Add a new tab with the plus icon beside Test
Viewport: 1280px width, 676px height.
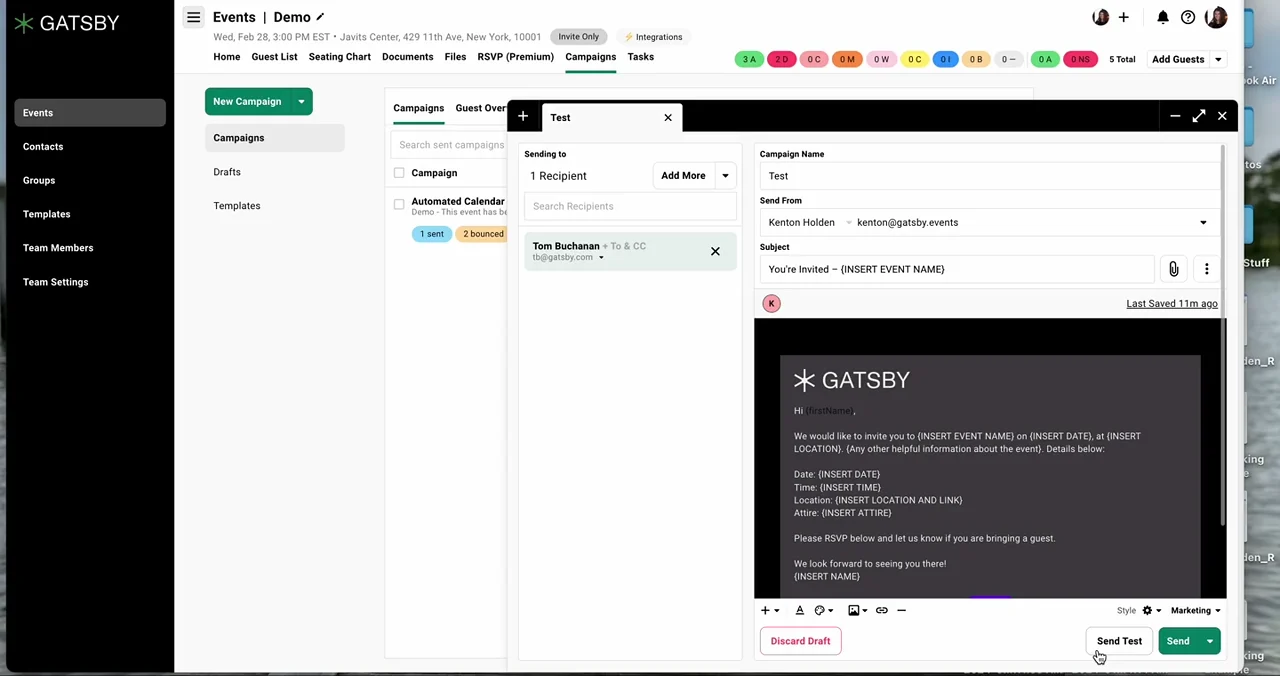point(522,117)
